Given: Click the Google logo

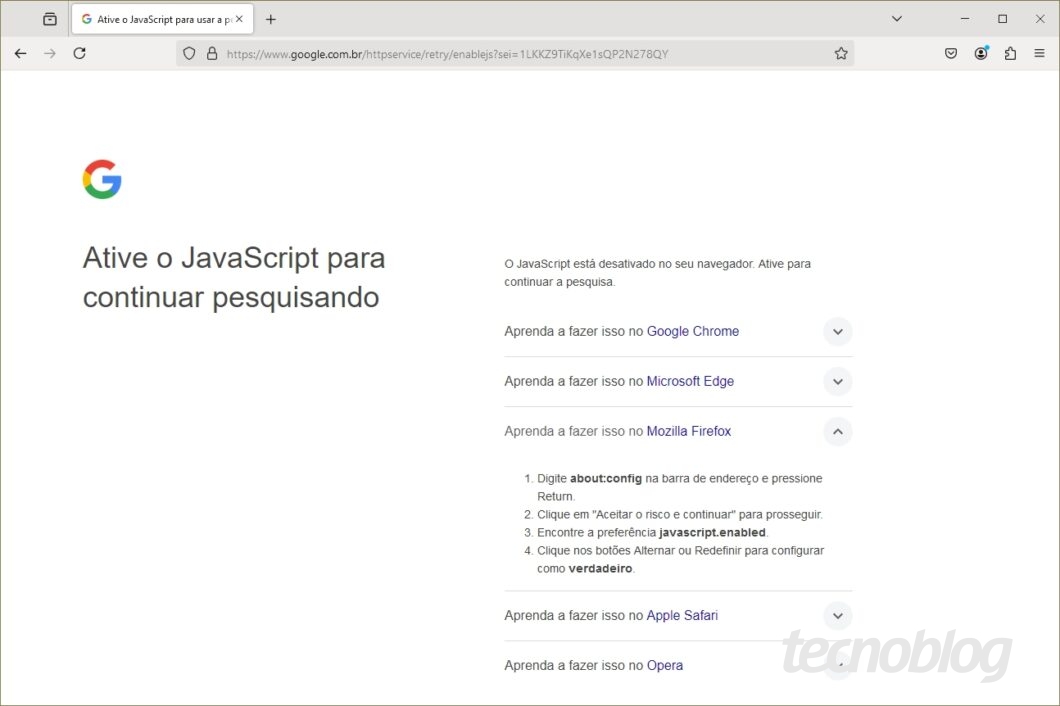Looking at the screenshot, I should 101,179.
